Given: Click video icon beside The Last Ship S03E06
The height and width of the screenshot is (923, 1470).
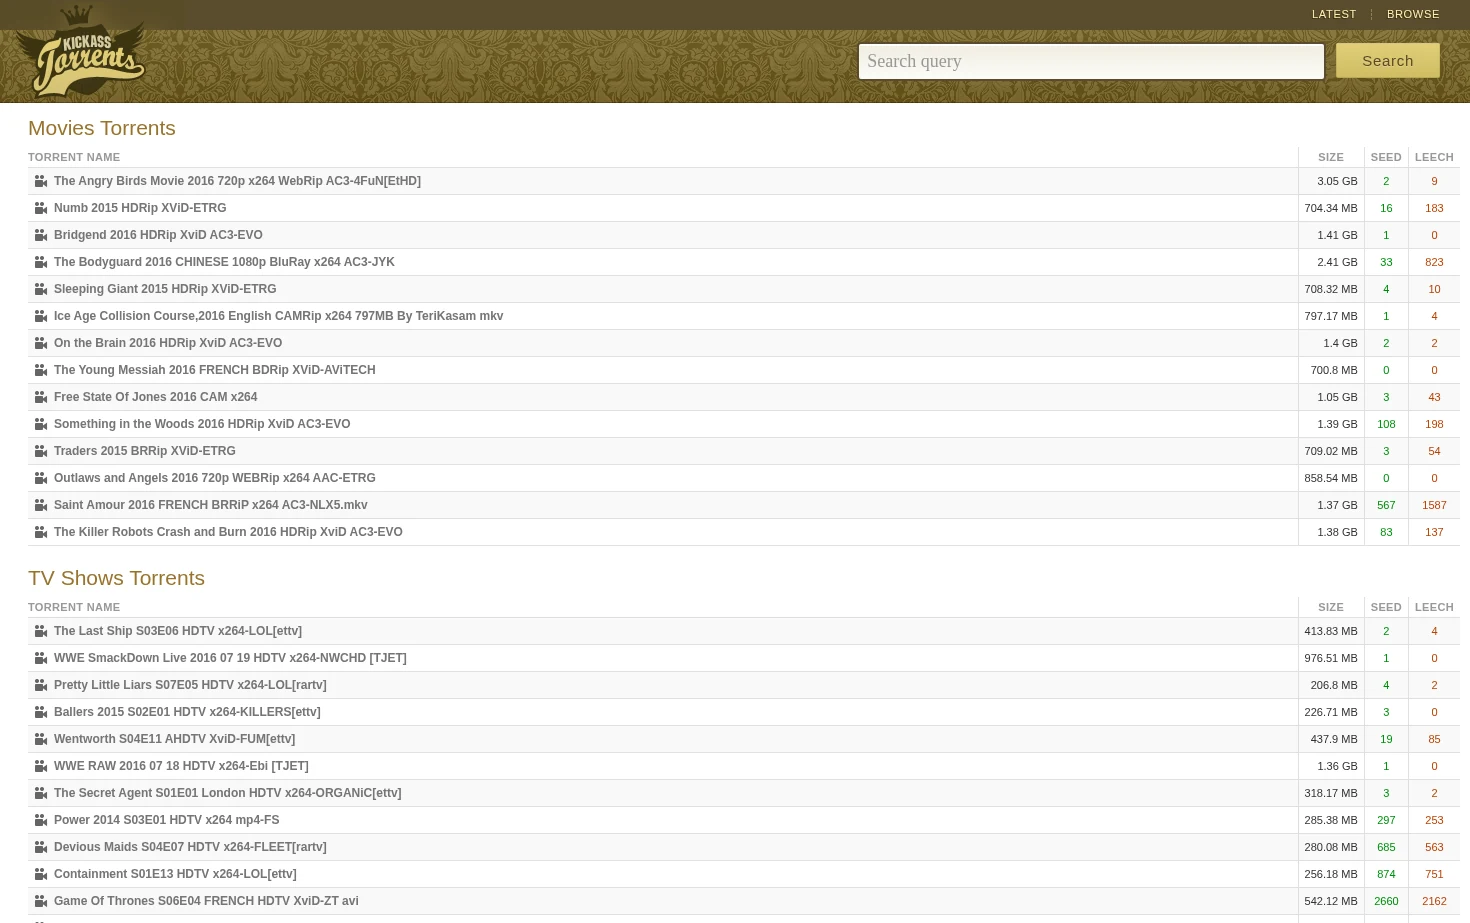Looking at the screenshot, I should (41, 631).
